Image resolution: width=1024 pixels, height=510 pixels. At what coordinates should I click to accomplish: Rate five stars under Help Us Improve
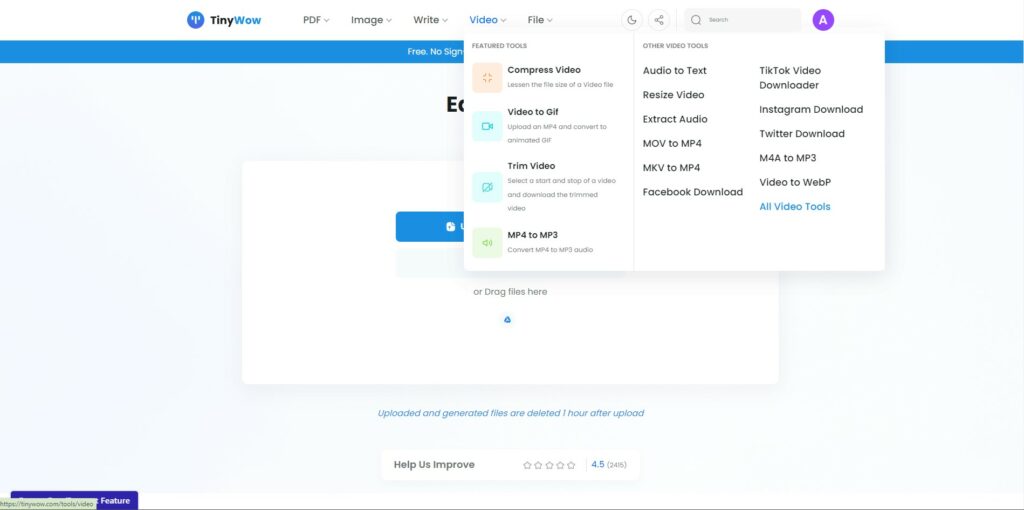coord(571,465)
